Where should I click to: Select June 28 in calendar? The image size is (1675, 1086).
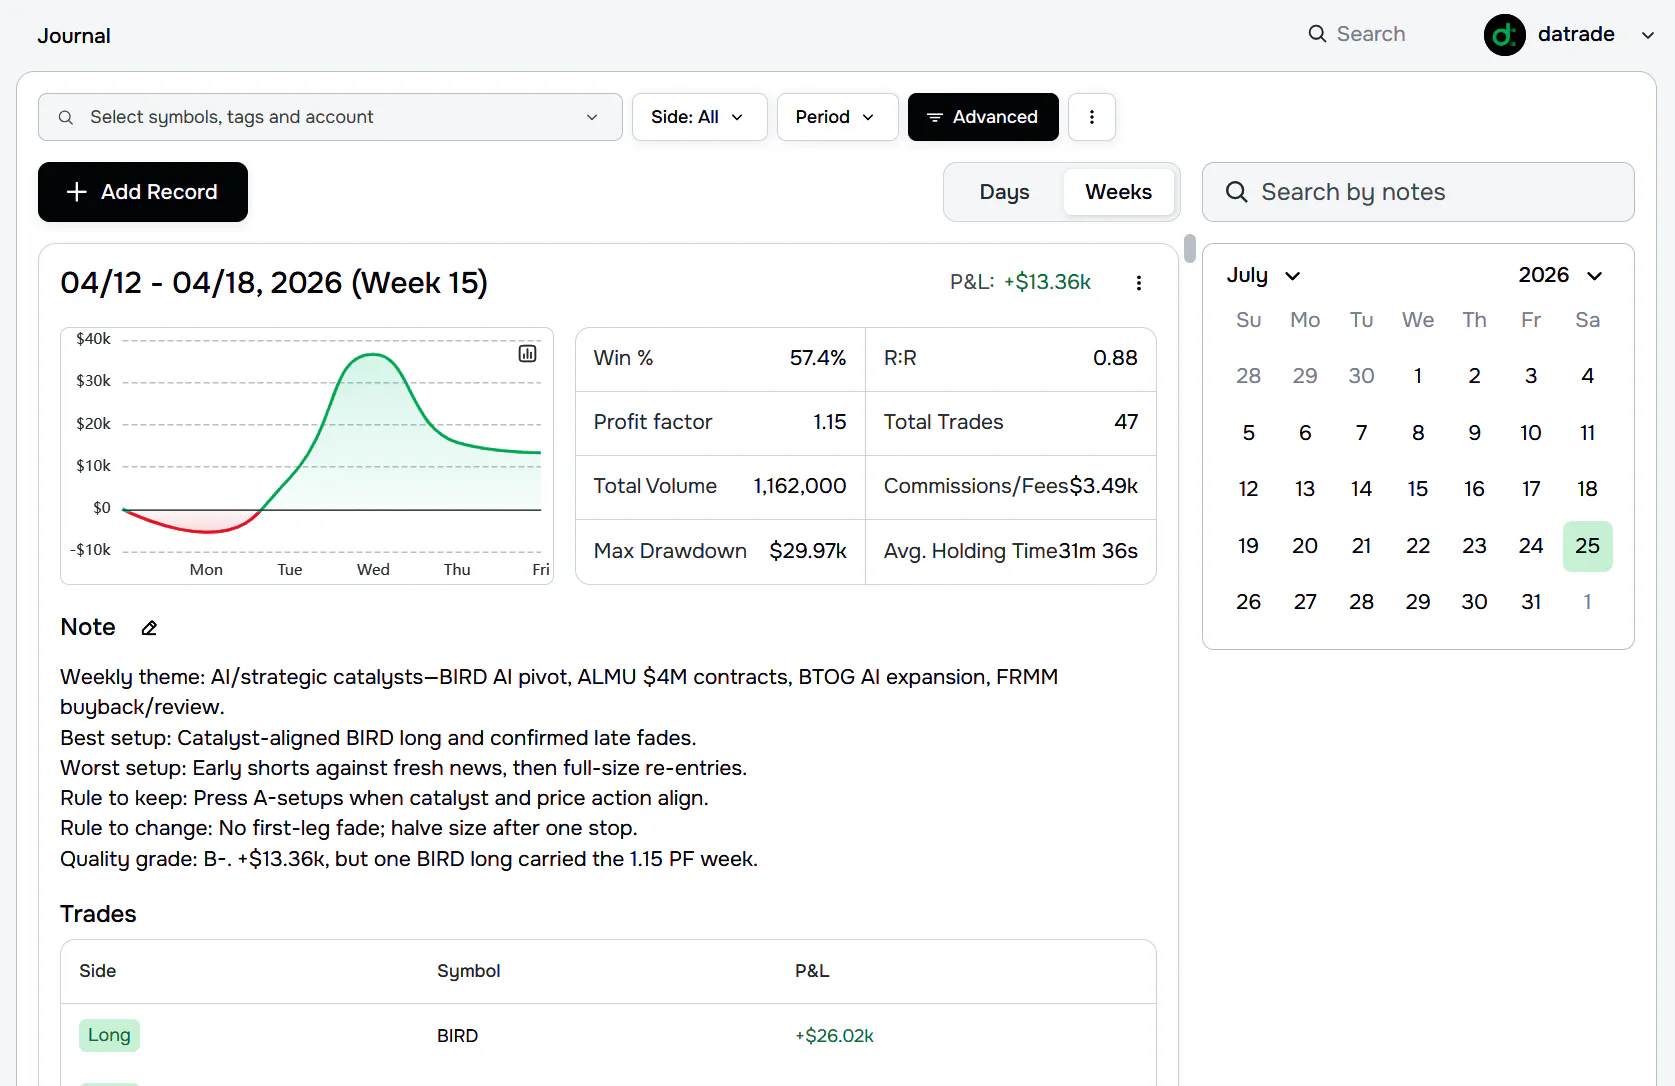(1248, 376)
